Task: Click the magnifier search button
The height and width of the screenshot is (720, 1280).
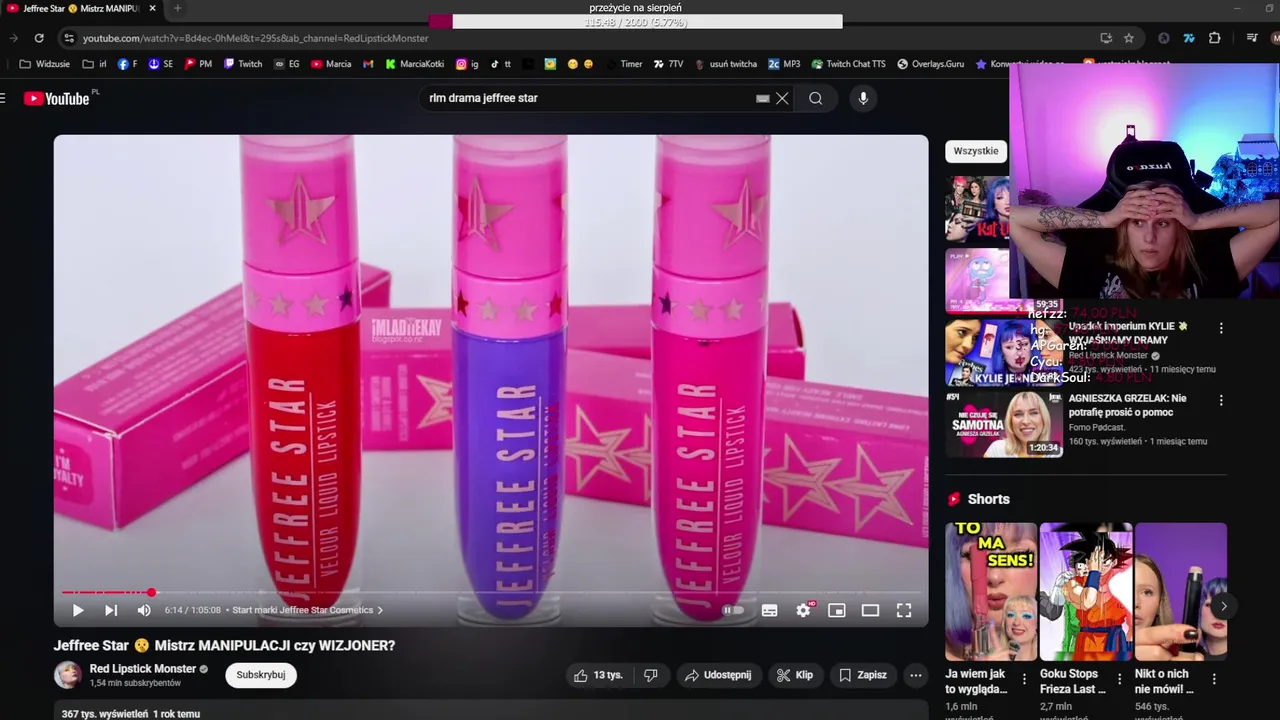Action: 816,98
